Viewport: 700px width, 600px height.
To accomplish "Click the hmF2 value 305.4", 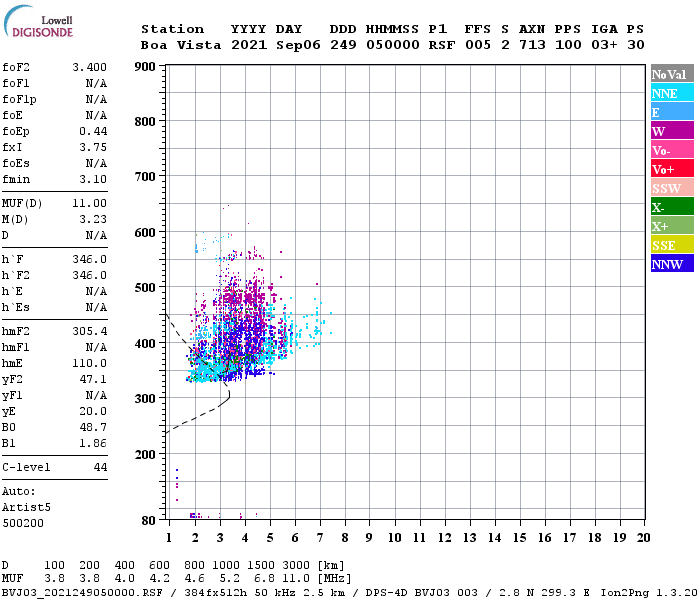I will [x=89, y=331].
